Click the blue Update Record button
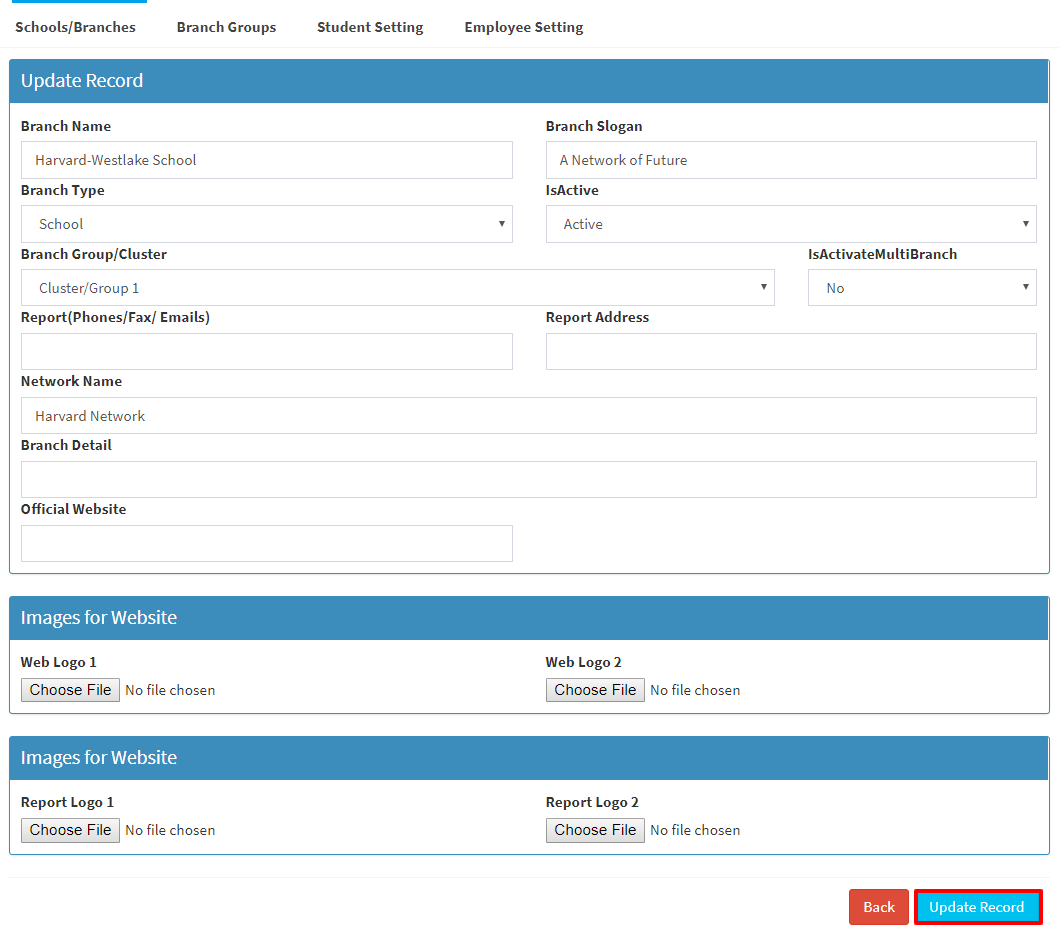 978,907
